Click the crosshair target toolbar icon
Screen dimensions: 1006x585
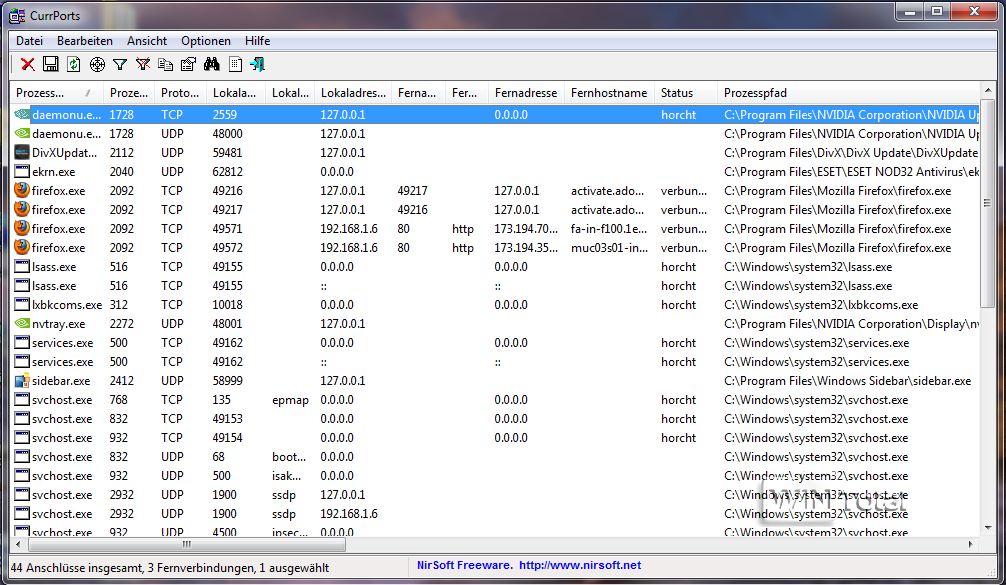(97, 65)
